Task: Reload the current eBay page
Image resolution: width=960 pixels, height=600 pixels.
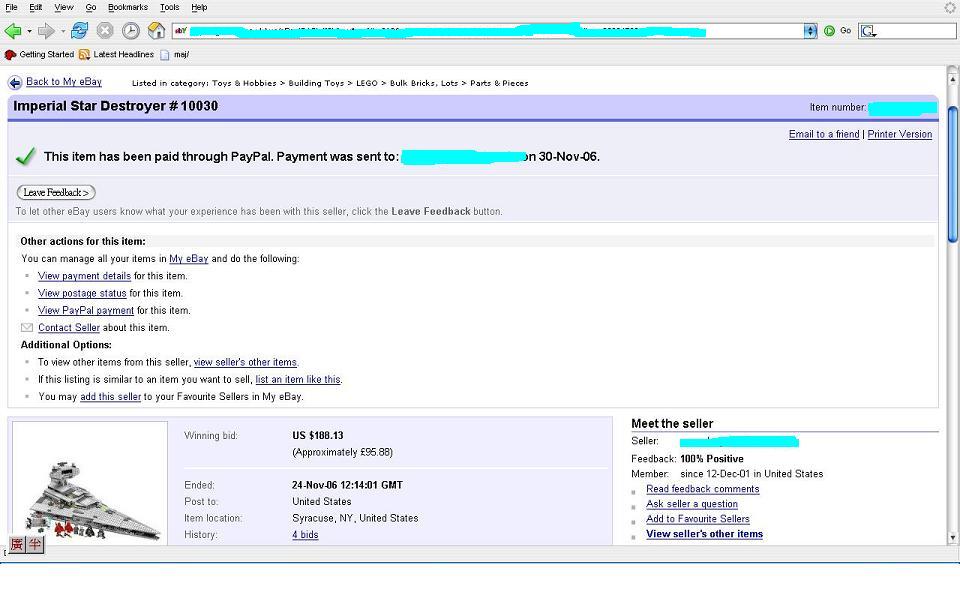Action: (79, 29)
